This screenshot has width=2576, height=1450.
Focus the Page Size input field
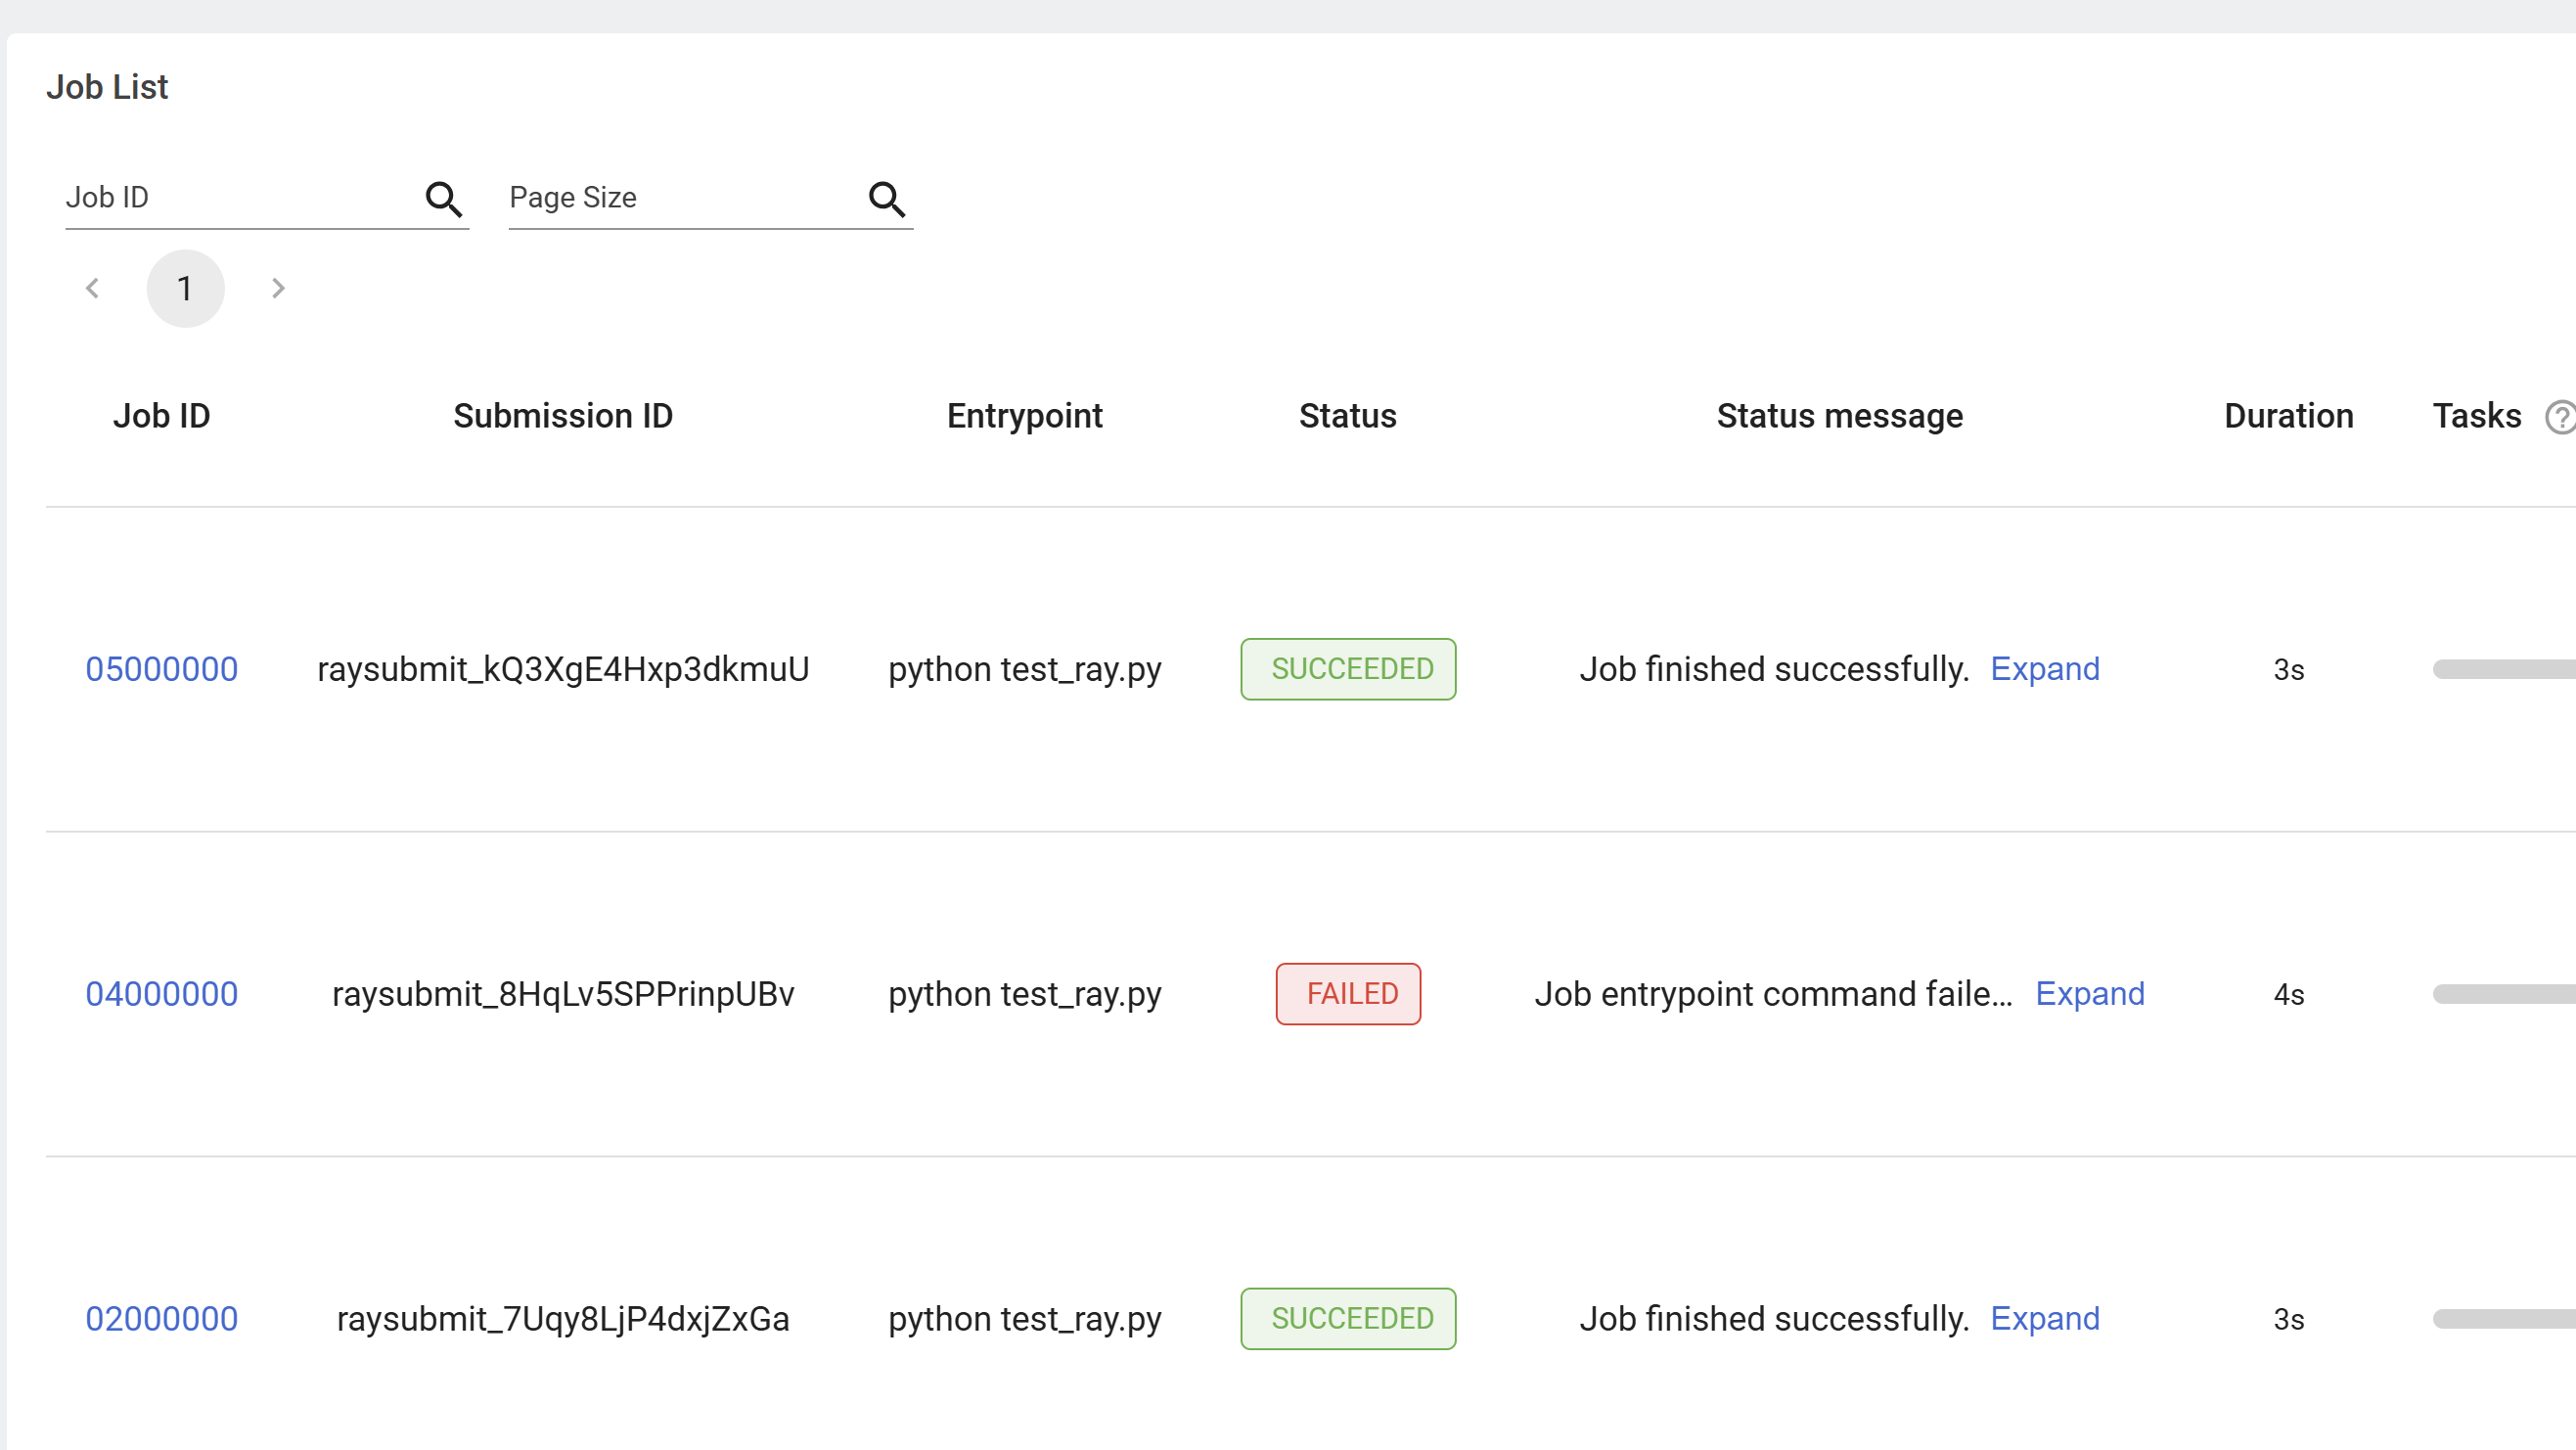pos(680,198)
